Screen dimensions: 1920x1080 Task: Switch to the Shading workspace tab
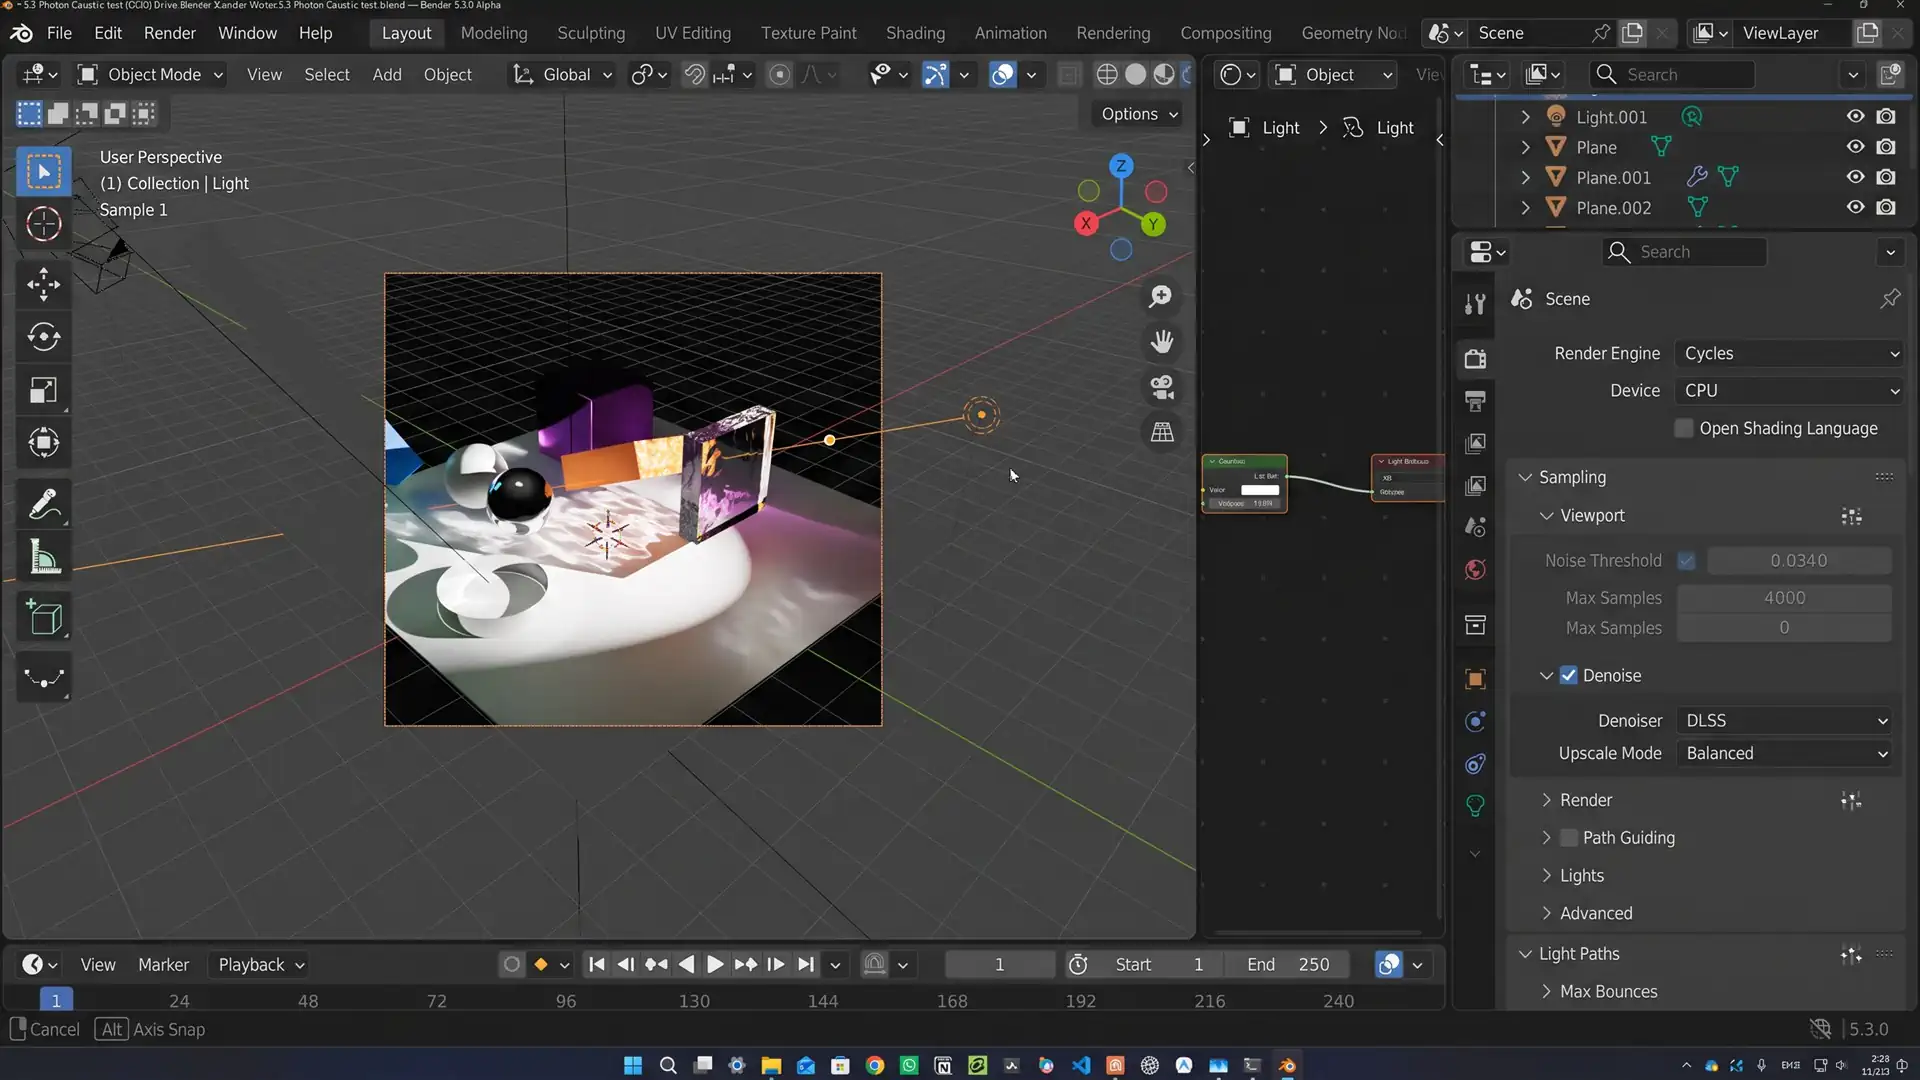click(915, 33)
